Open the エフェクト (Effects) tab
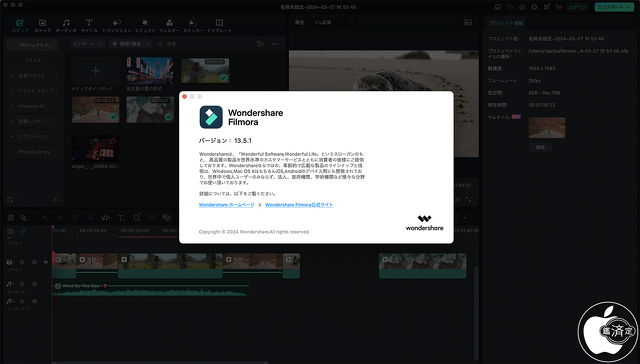Image resolution: width=640 pixels, height=364 pixels. click(145, 26)
